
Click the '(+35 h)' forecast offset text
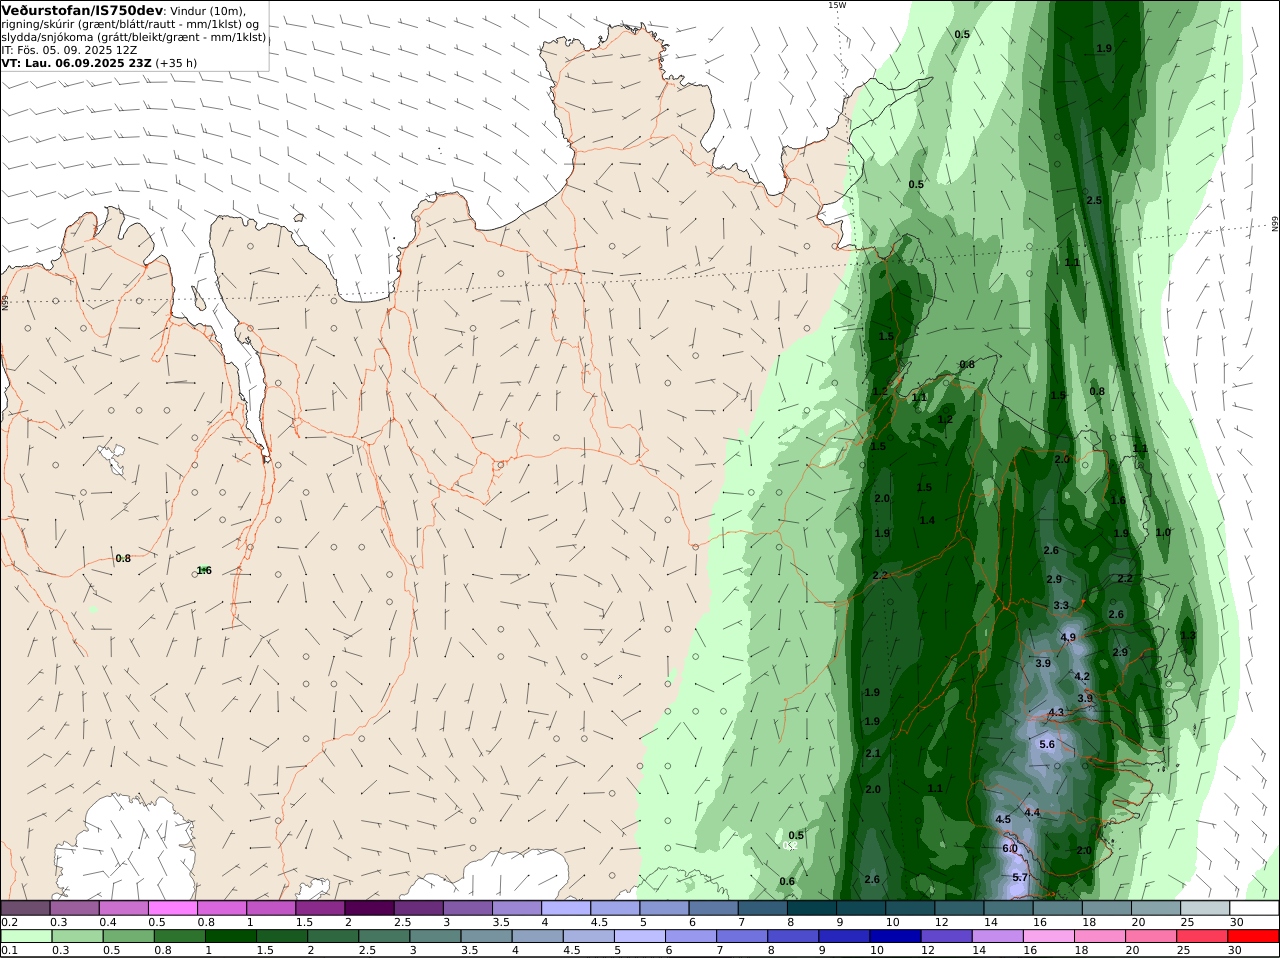click(x=175, y=62)
